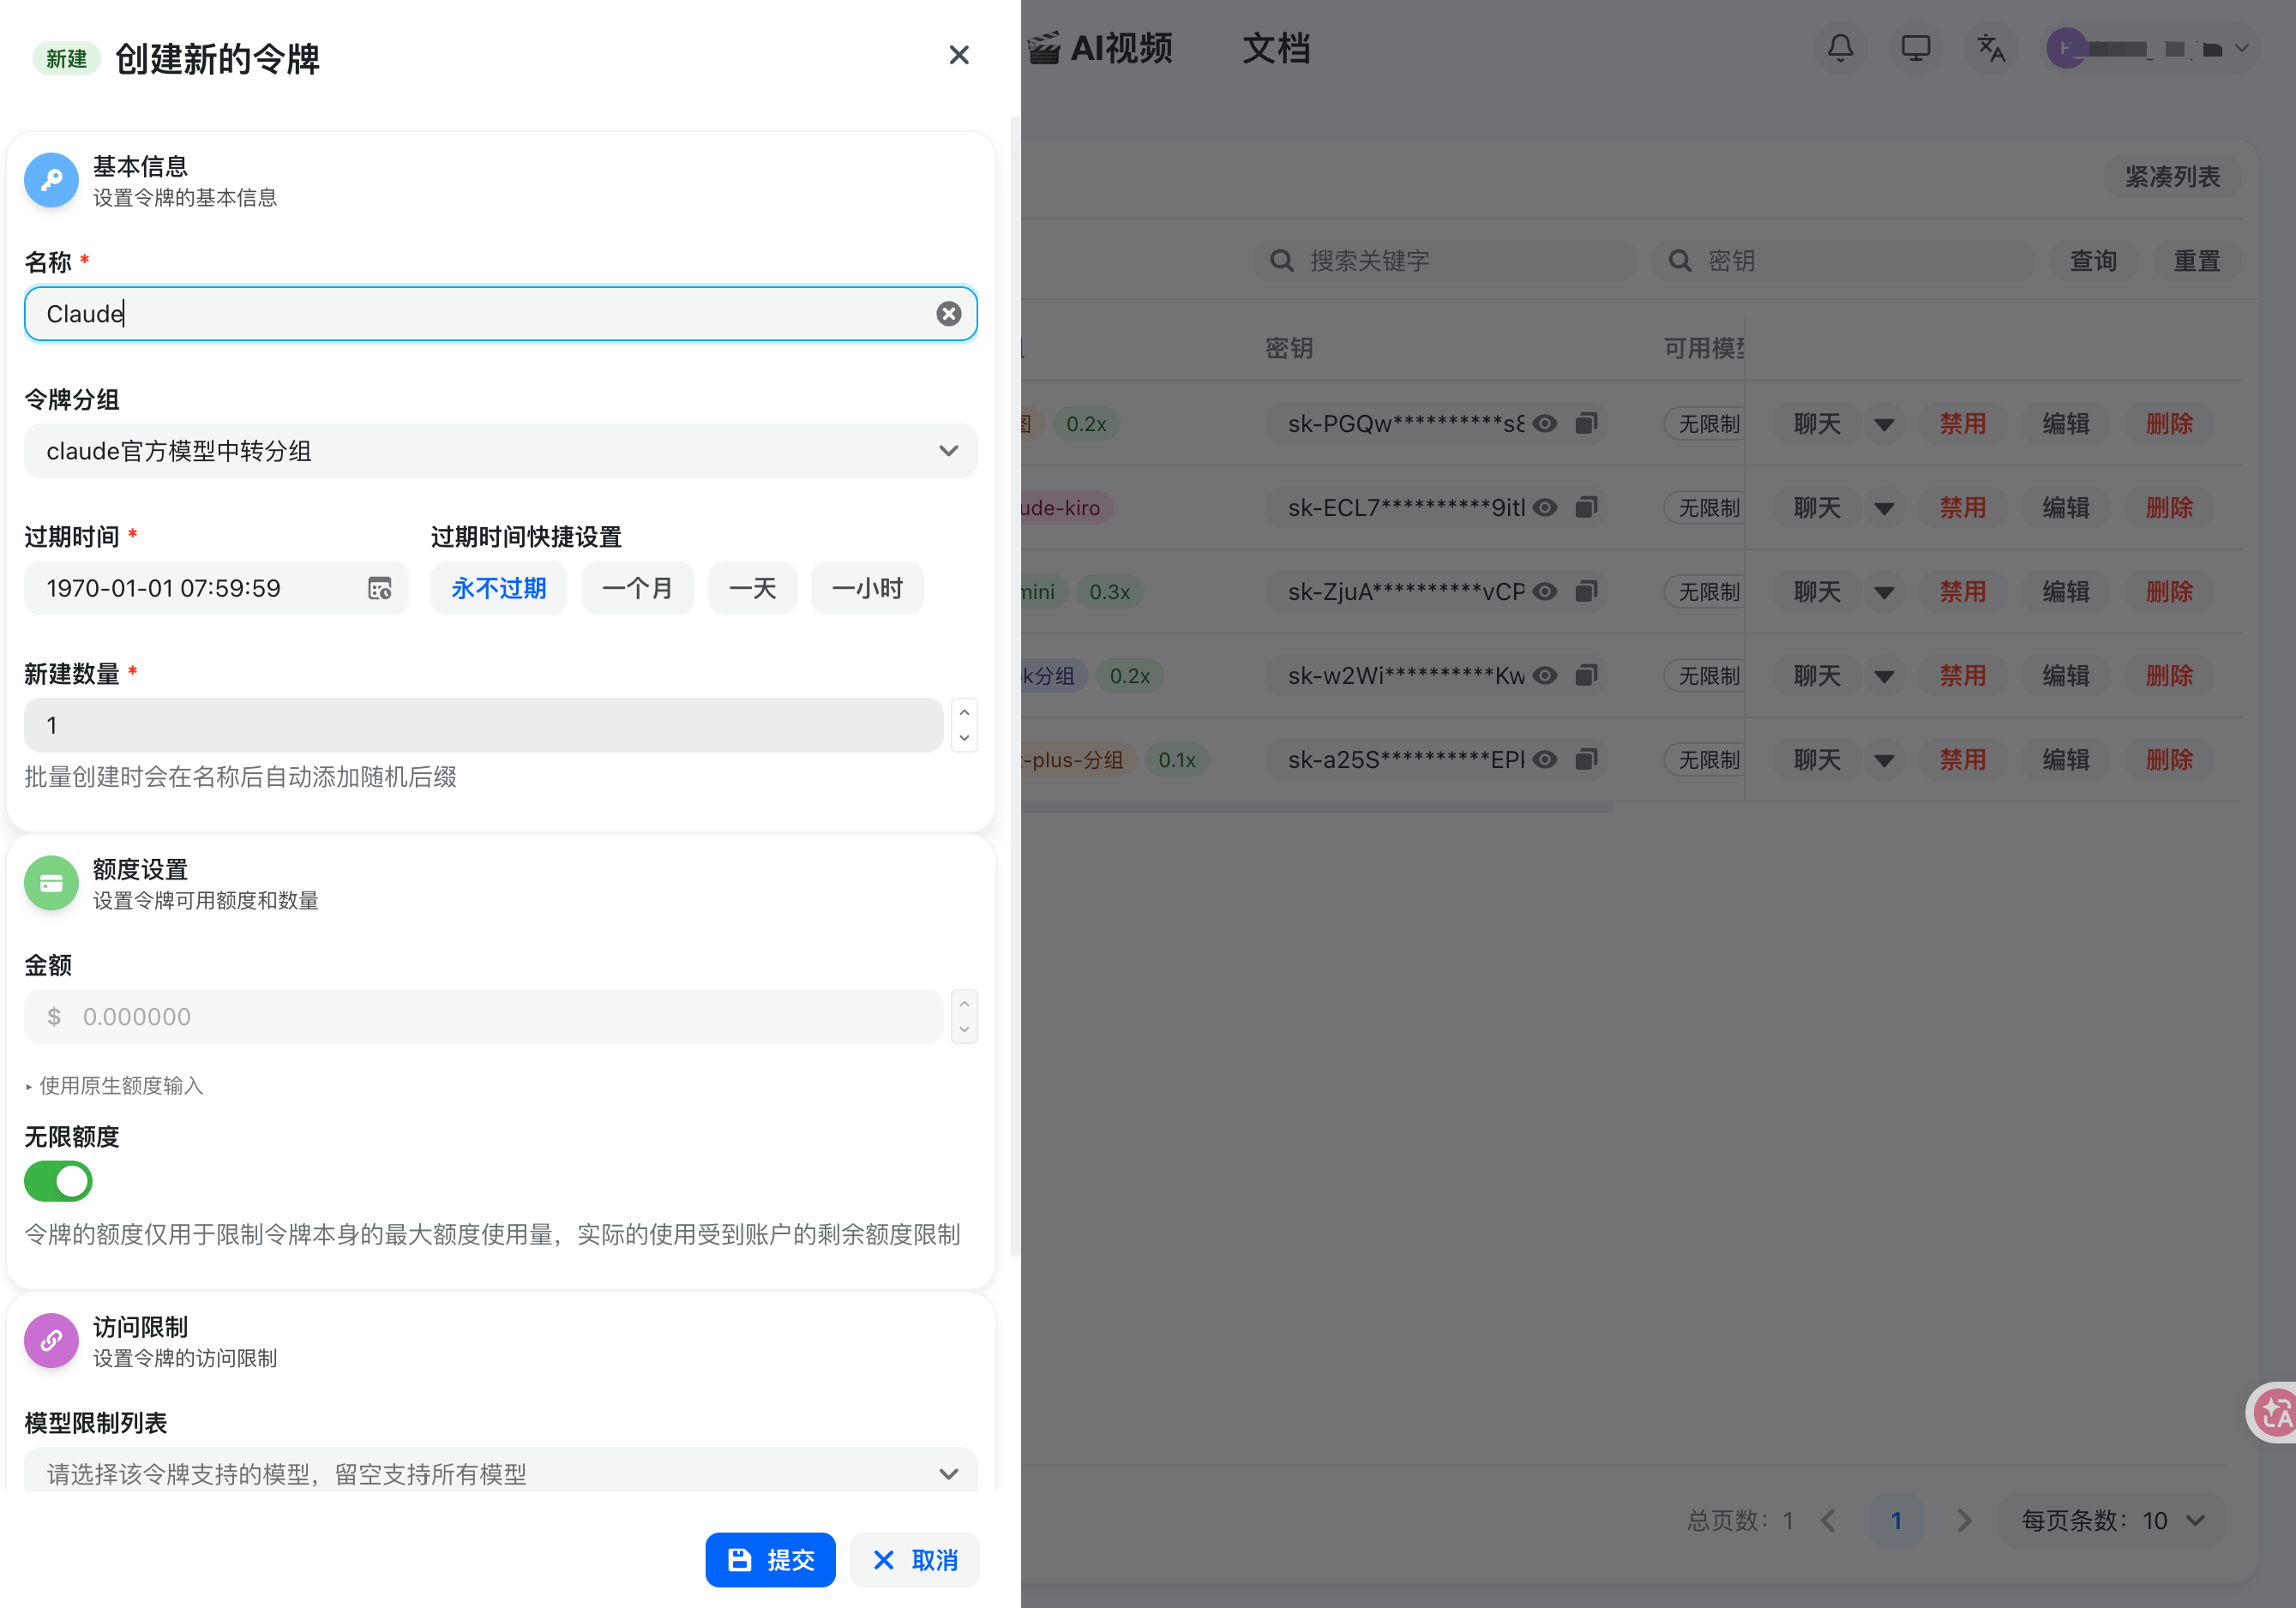The image size is (2296, 1608).
Task: Click the search icon in key field
Action: (1680, 261)
